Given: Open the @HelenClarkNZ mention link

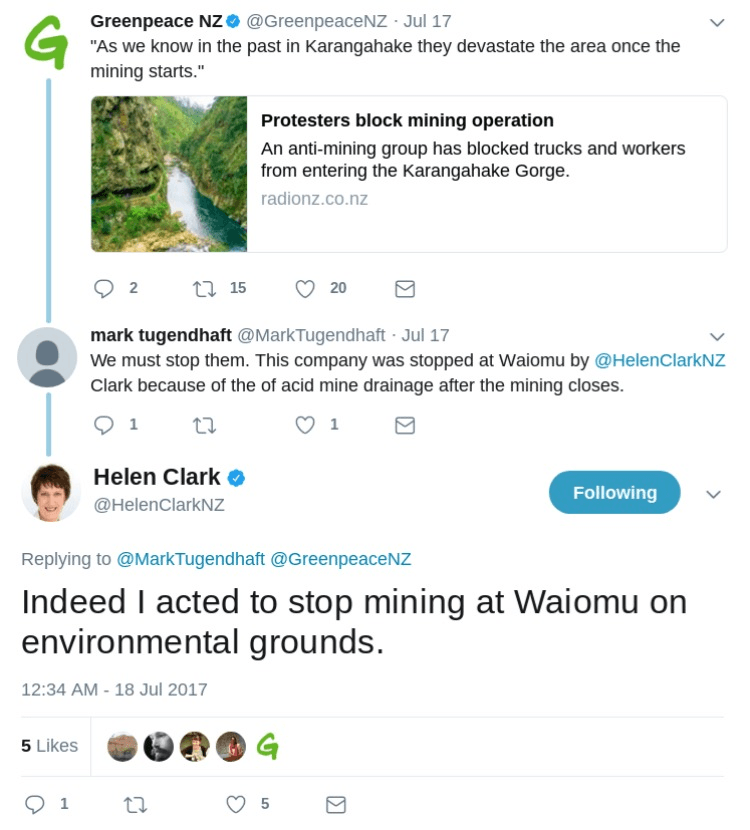Looking at the screenshot, I should click(x=660, y=360).
